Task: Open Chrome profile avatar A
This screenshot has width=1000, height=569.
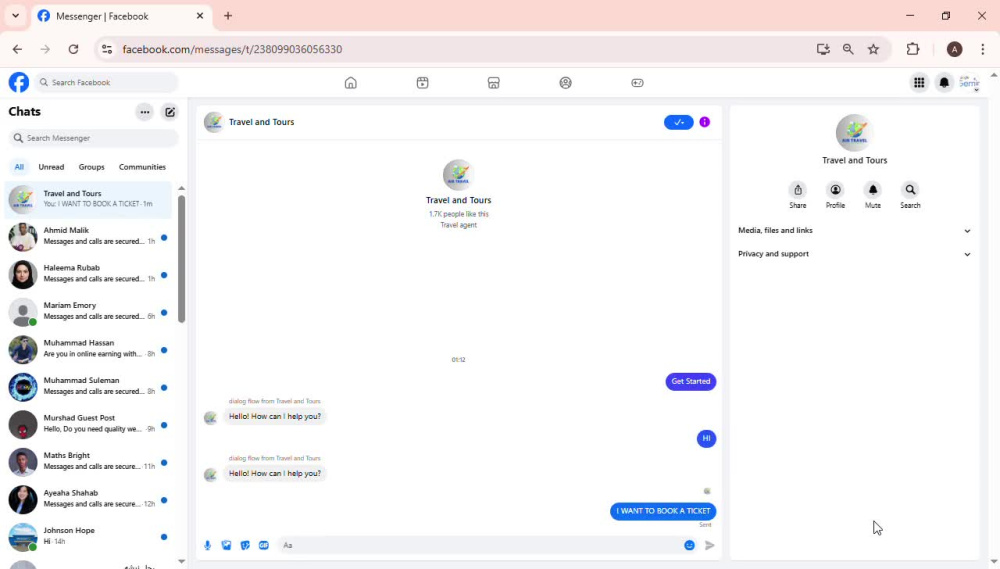Action: point(954,49)
